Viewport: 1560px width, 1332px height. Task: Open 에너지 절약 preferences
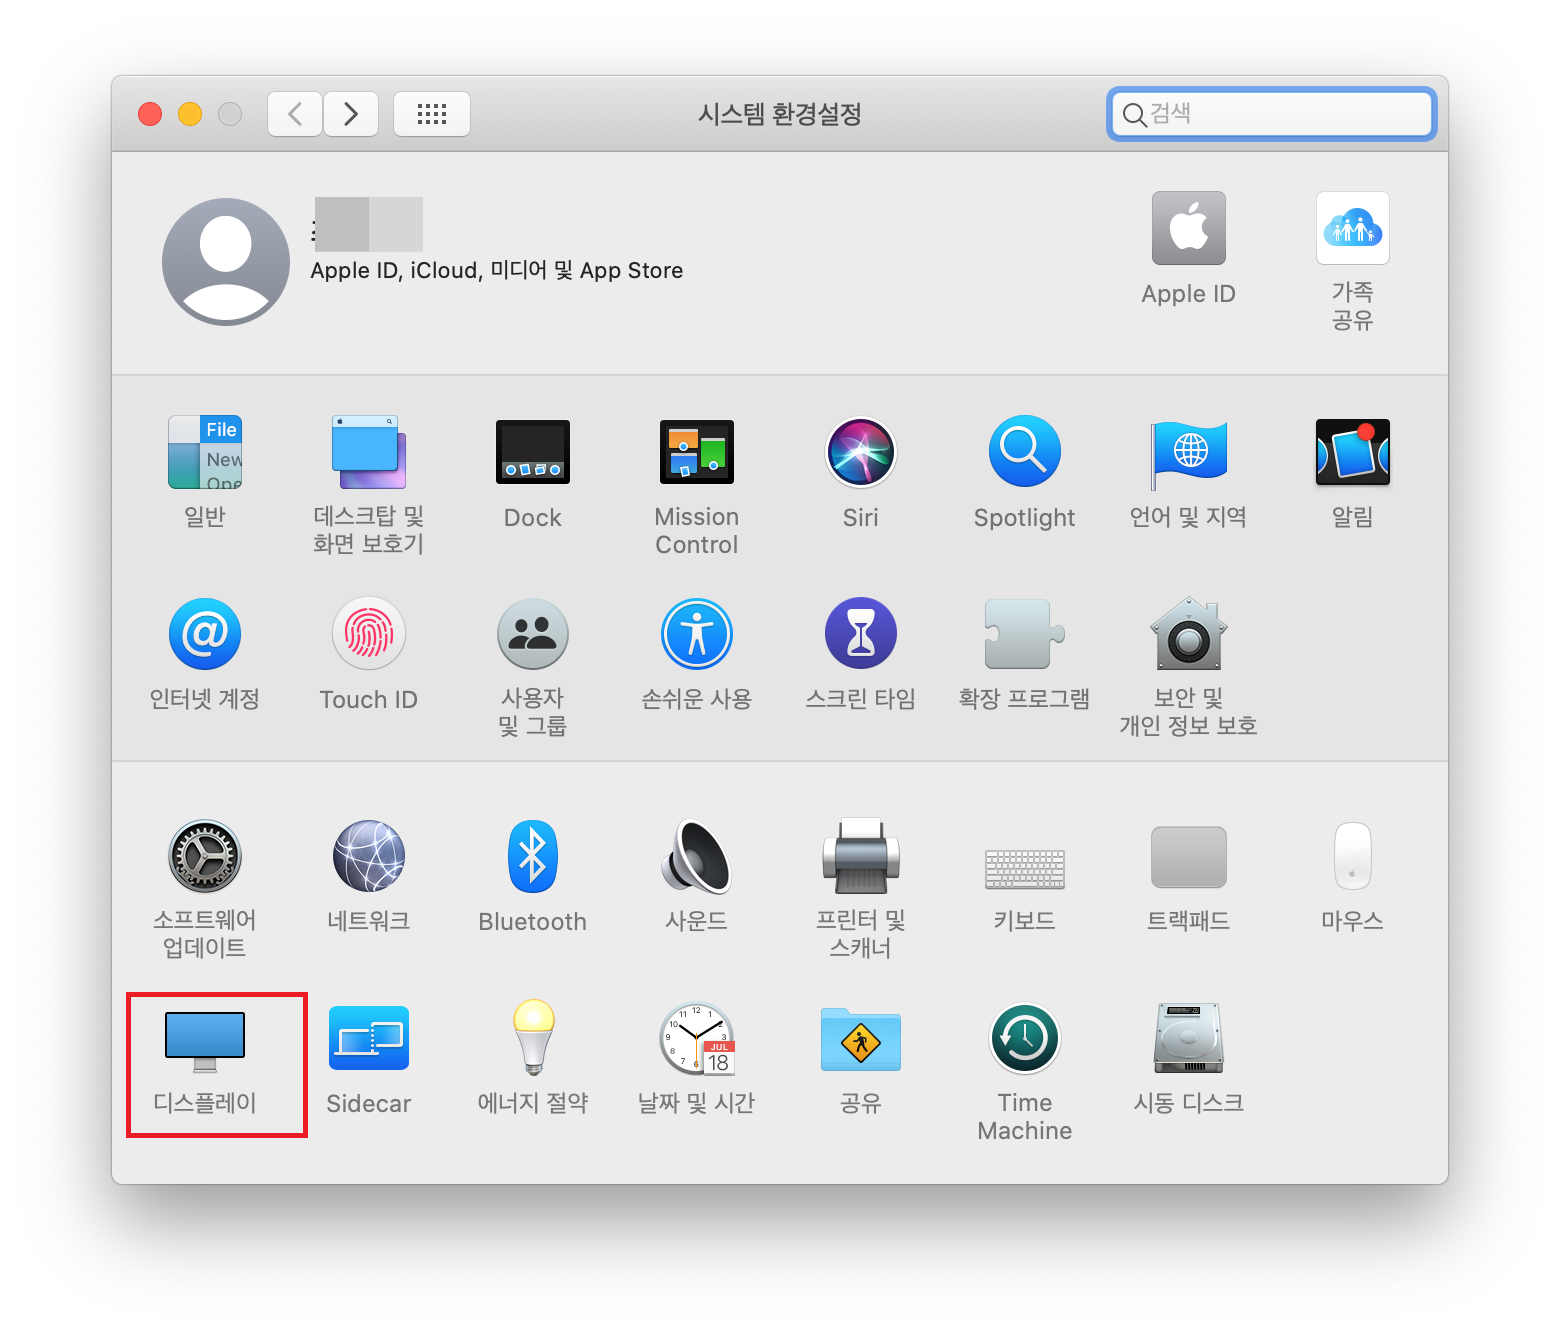click(x=533, y=1038)
